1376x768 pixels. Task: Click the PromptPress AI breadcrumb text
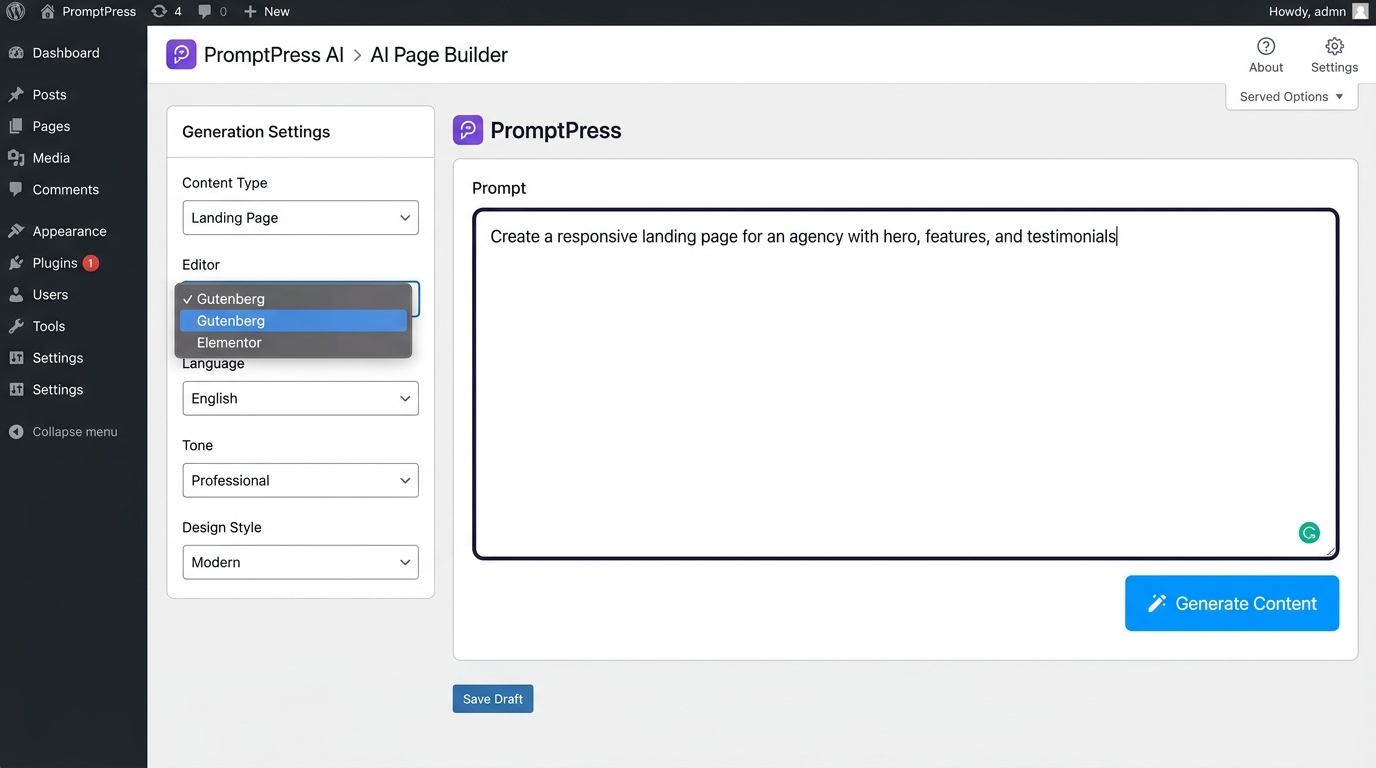click(274, 55)
